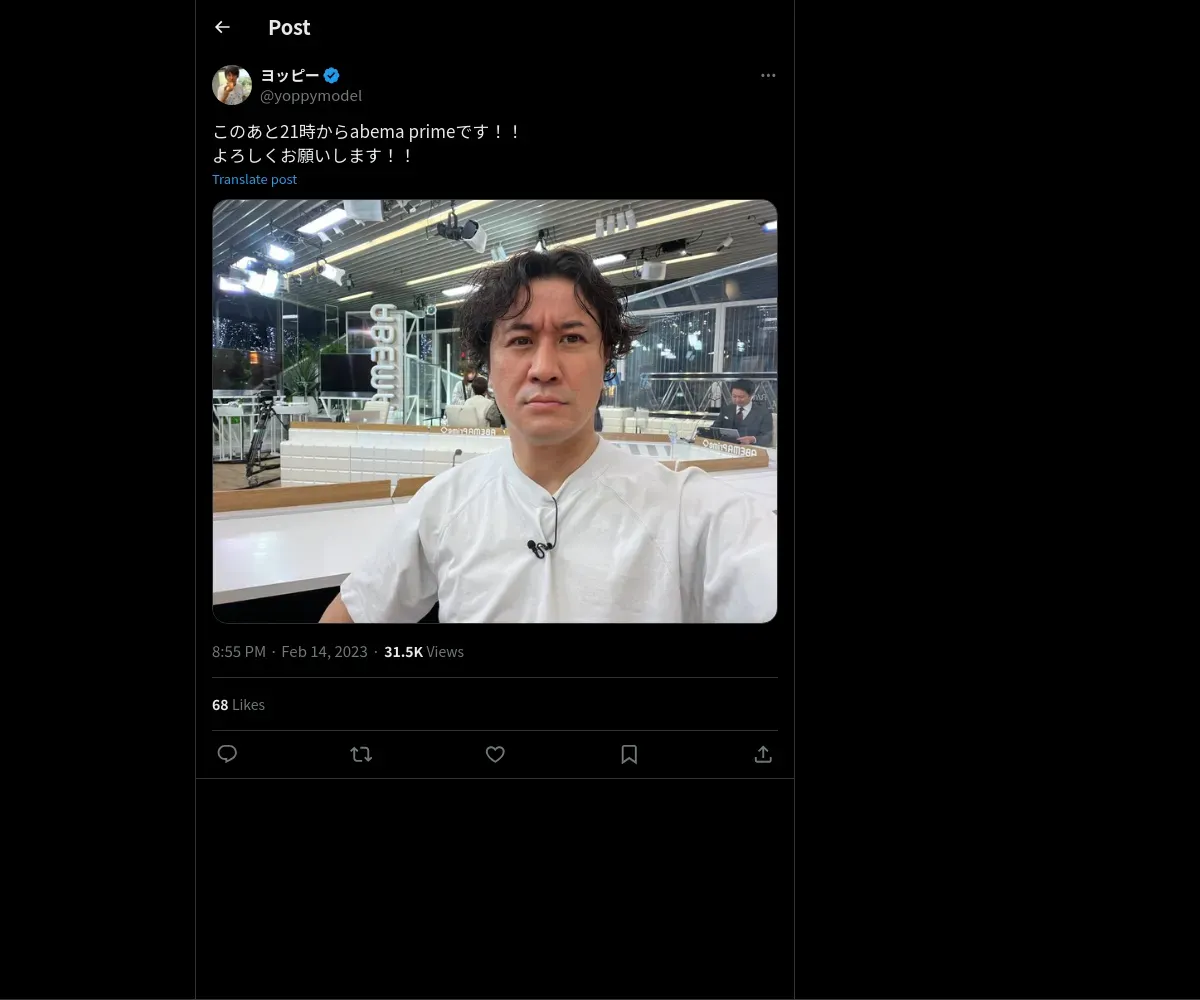Click the back arrow icon

(x=222, y=27)
